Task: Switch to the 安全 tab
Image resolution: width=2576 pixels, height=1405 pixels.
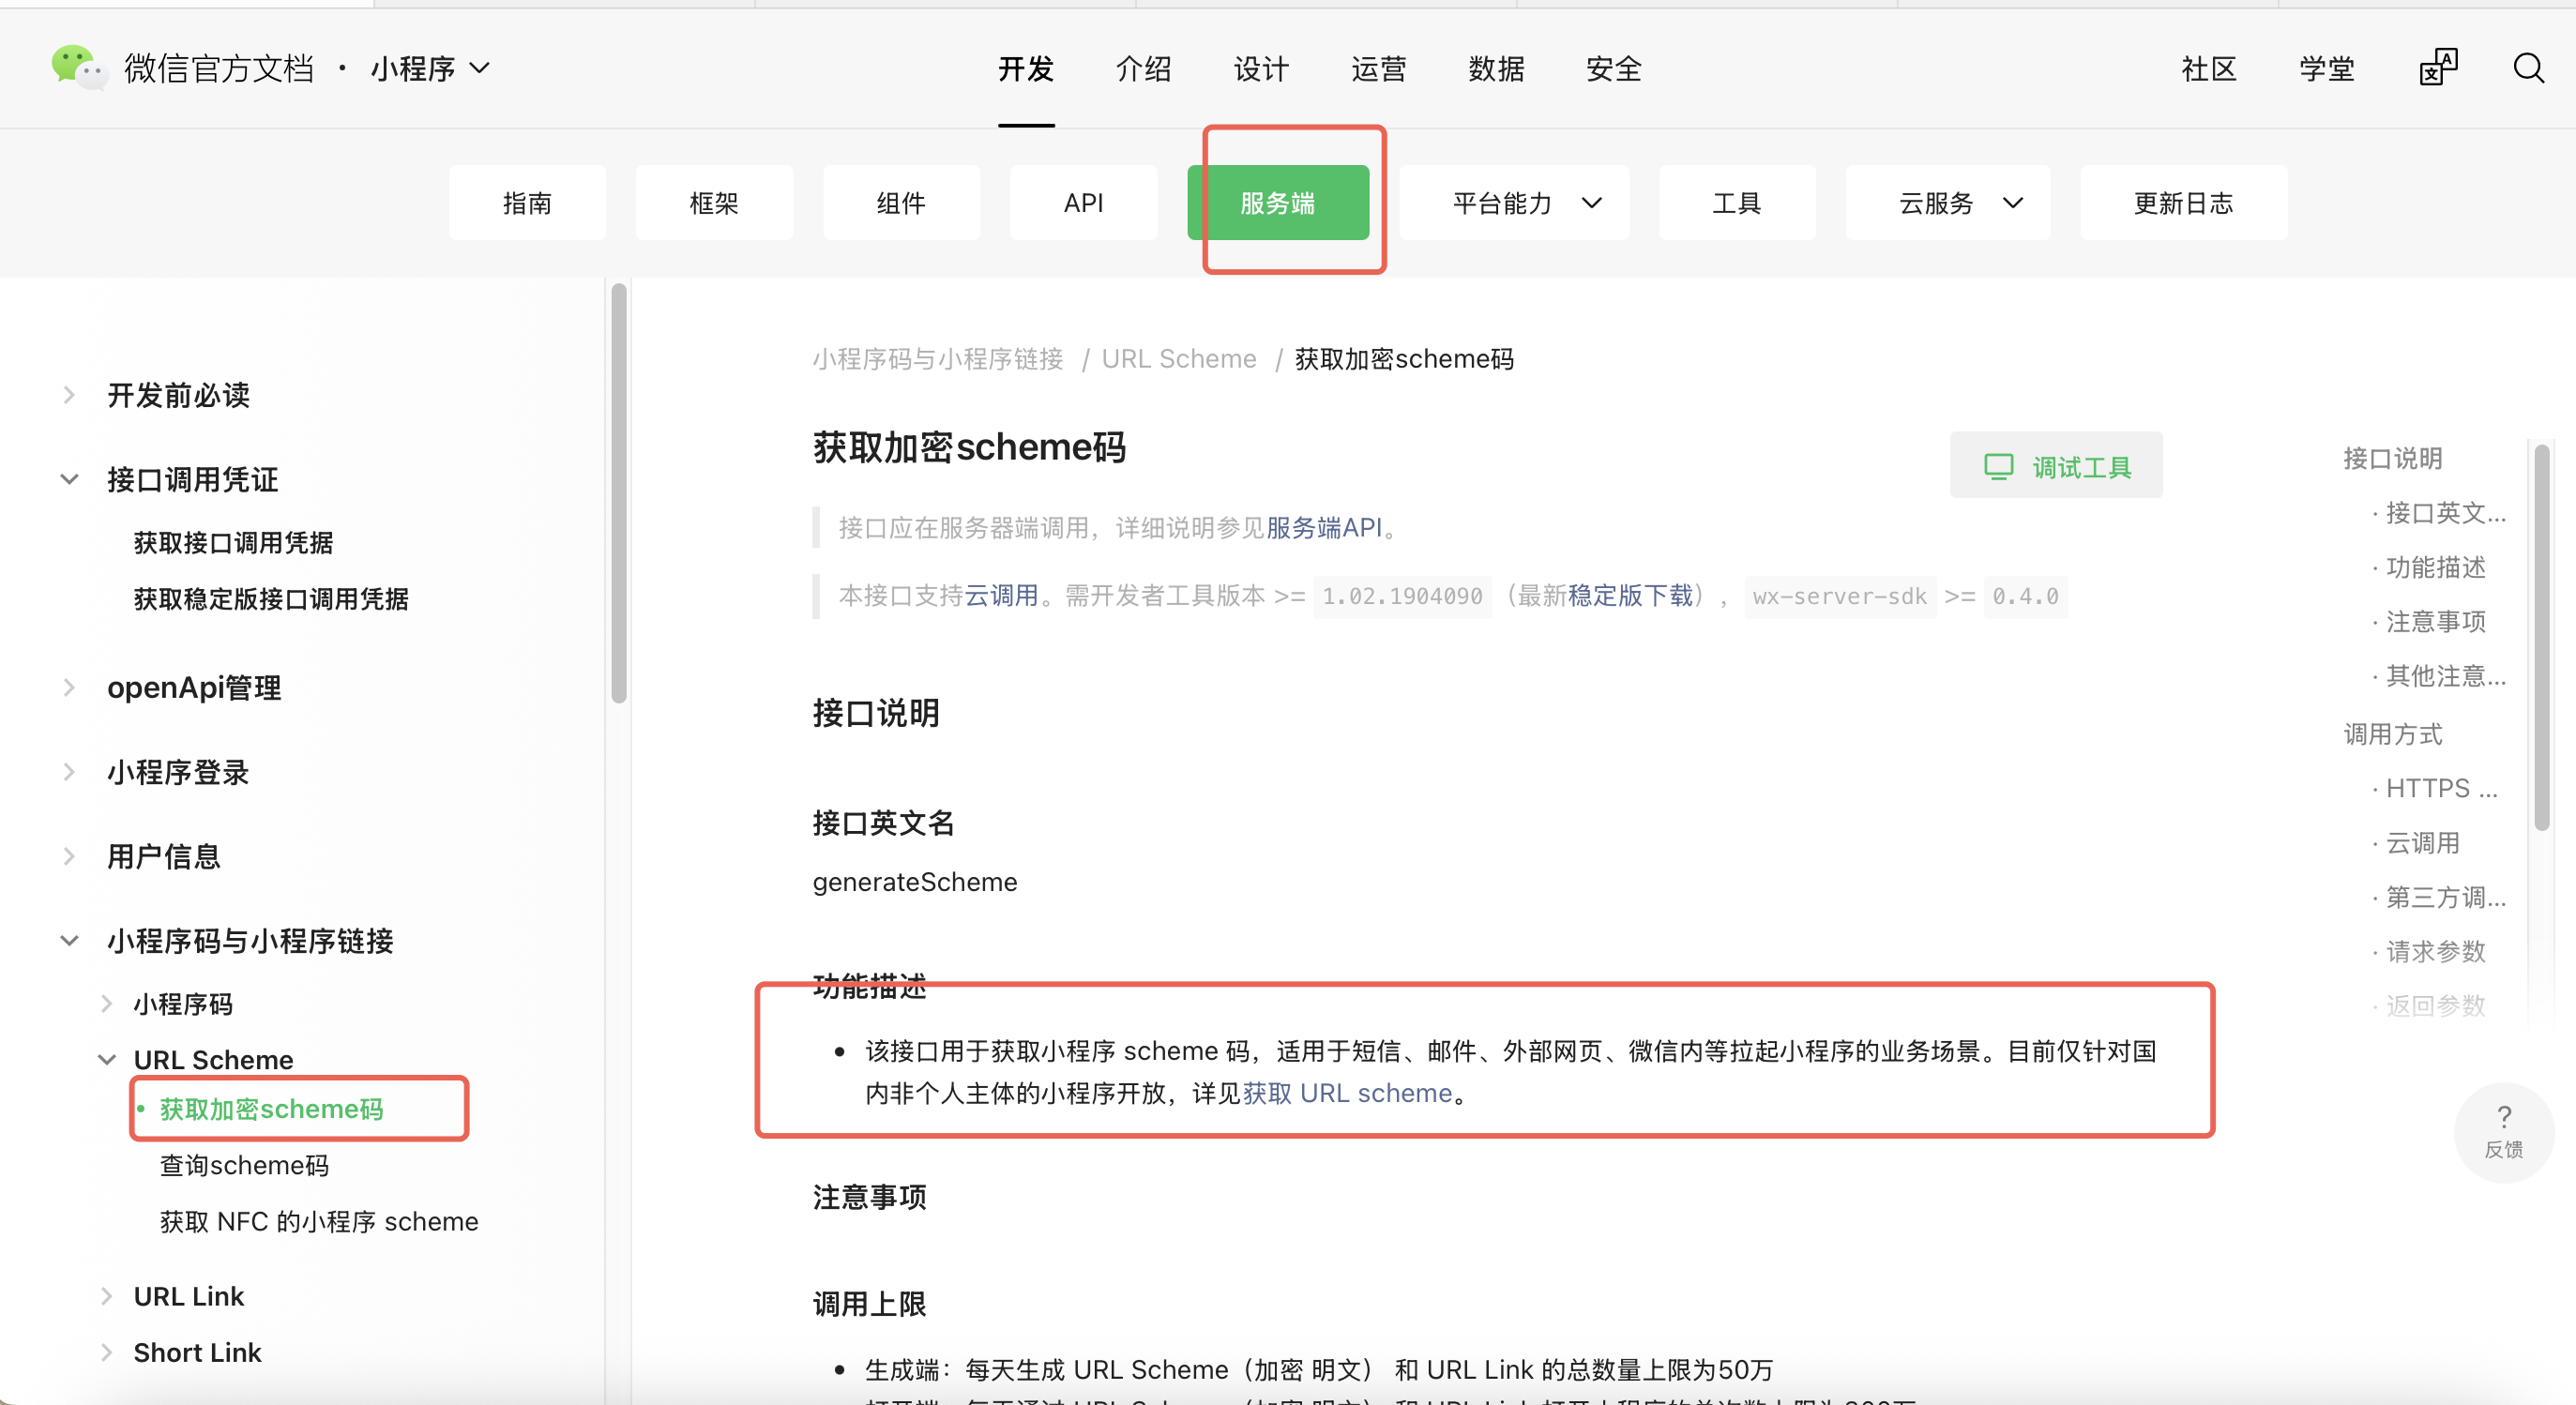Action: [1613, 69]
